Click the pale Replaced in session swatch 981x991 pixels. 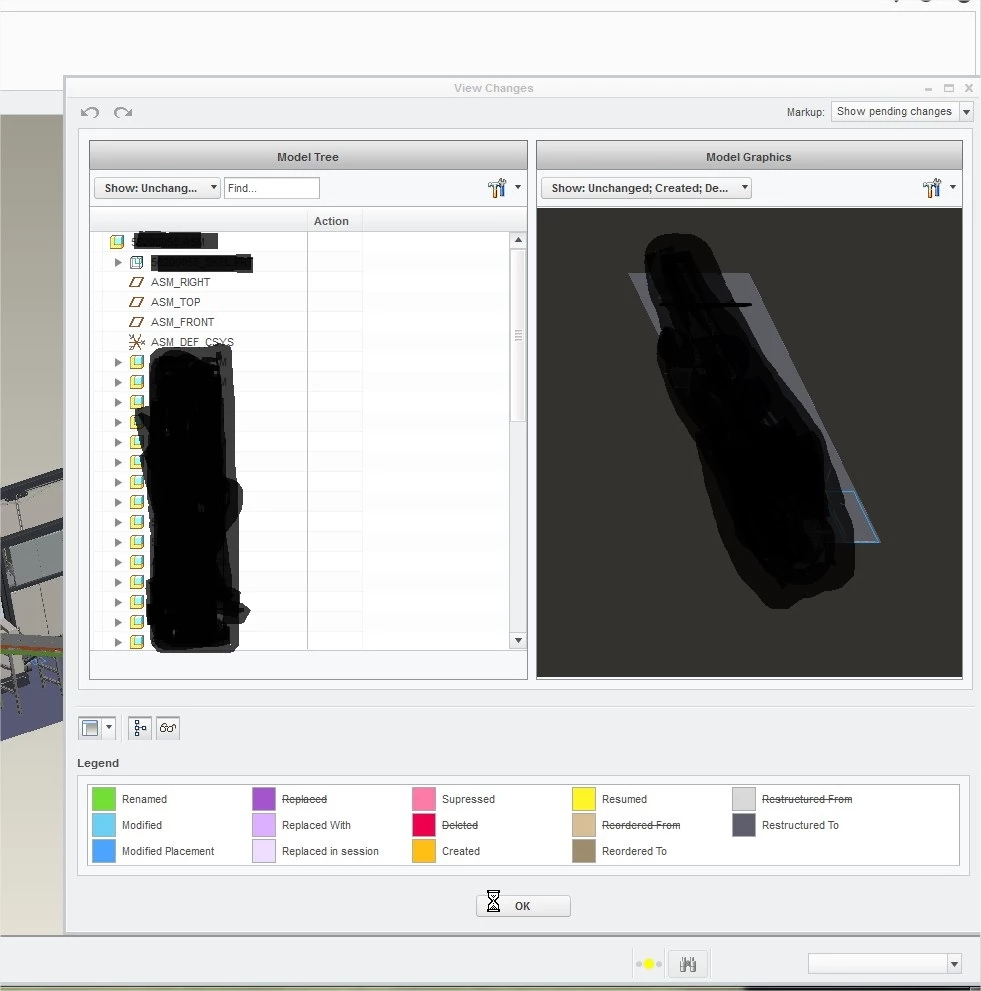[264, 851]
